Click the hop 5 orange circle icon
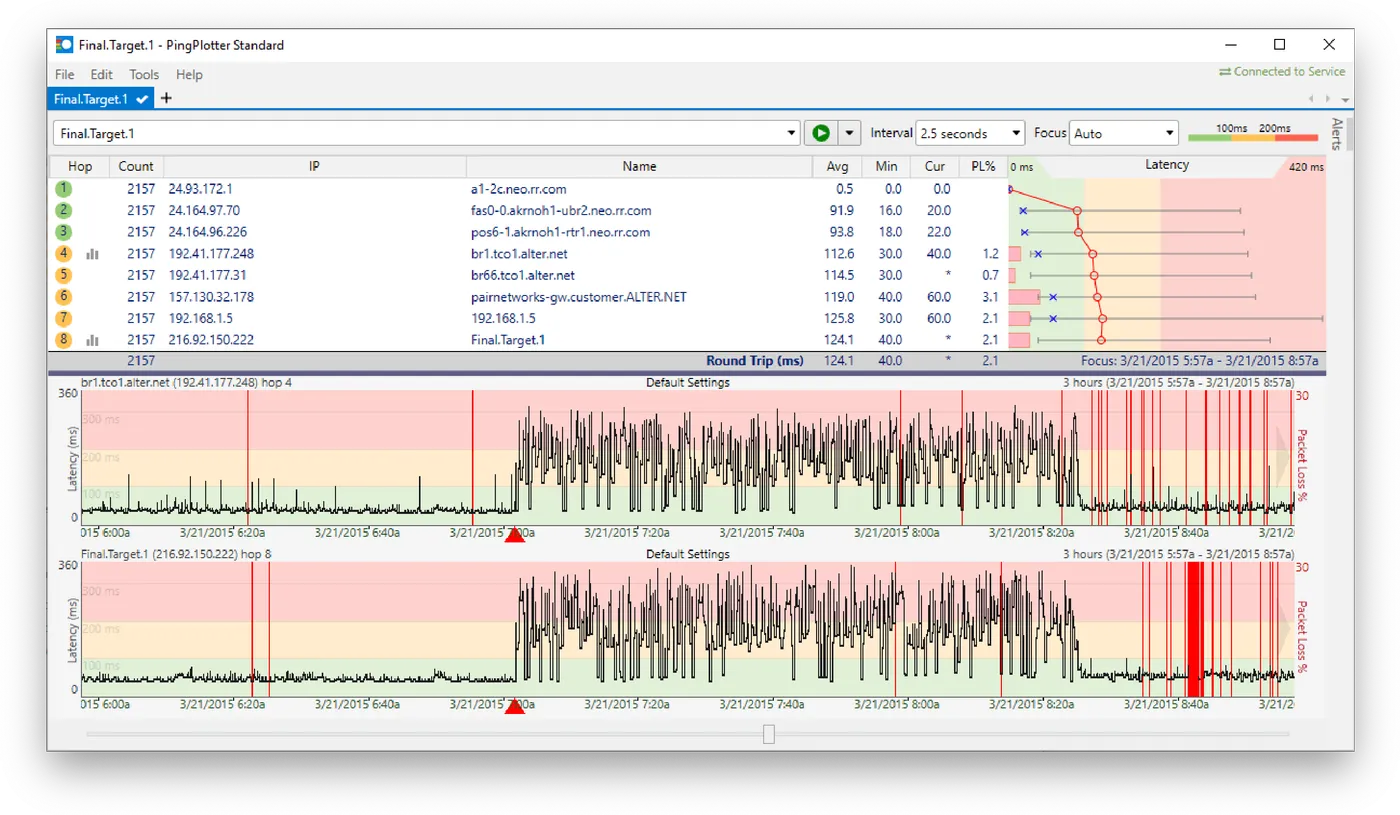Image resolution: width=1400 pixels, height=815 pixels. point(64,275)
